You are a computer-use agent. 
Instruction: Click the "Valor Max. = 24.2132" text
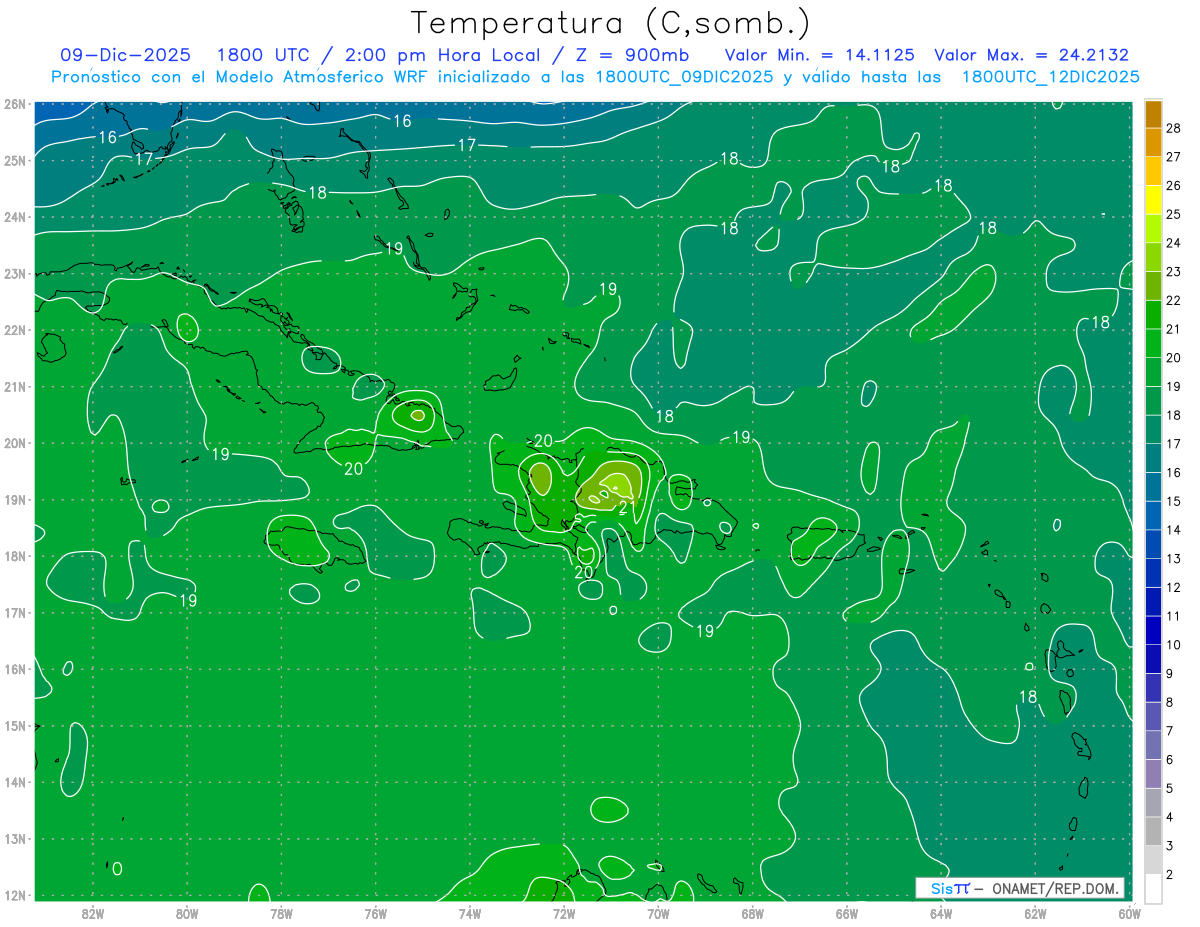pos(1031,55)
